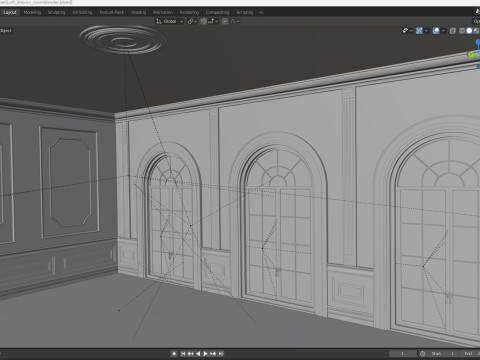Switch to the Shading workspace tab

pos(138,12)
